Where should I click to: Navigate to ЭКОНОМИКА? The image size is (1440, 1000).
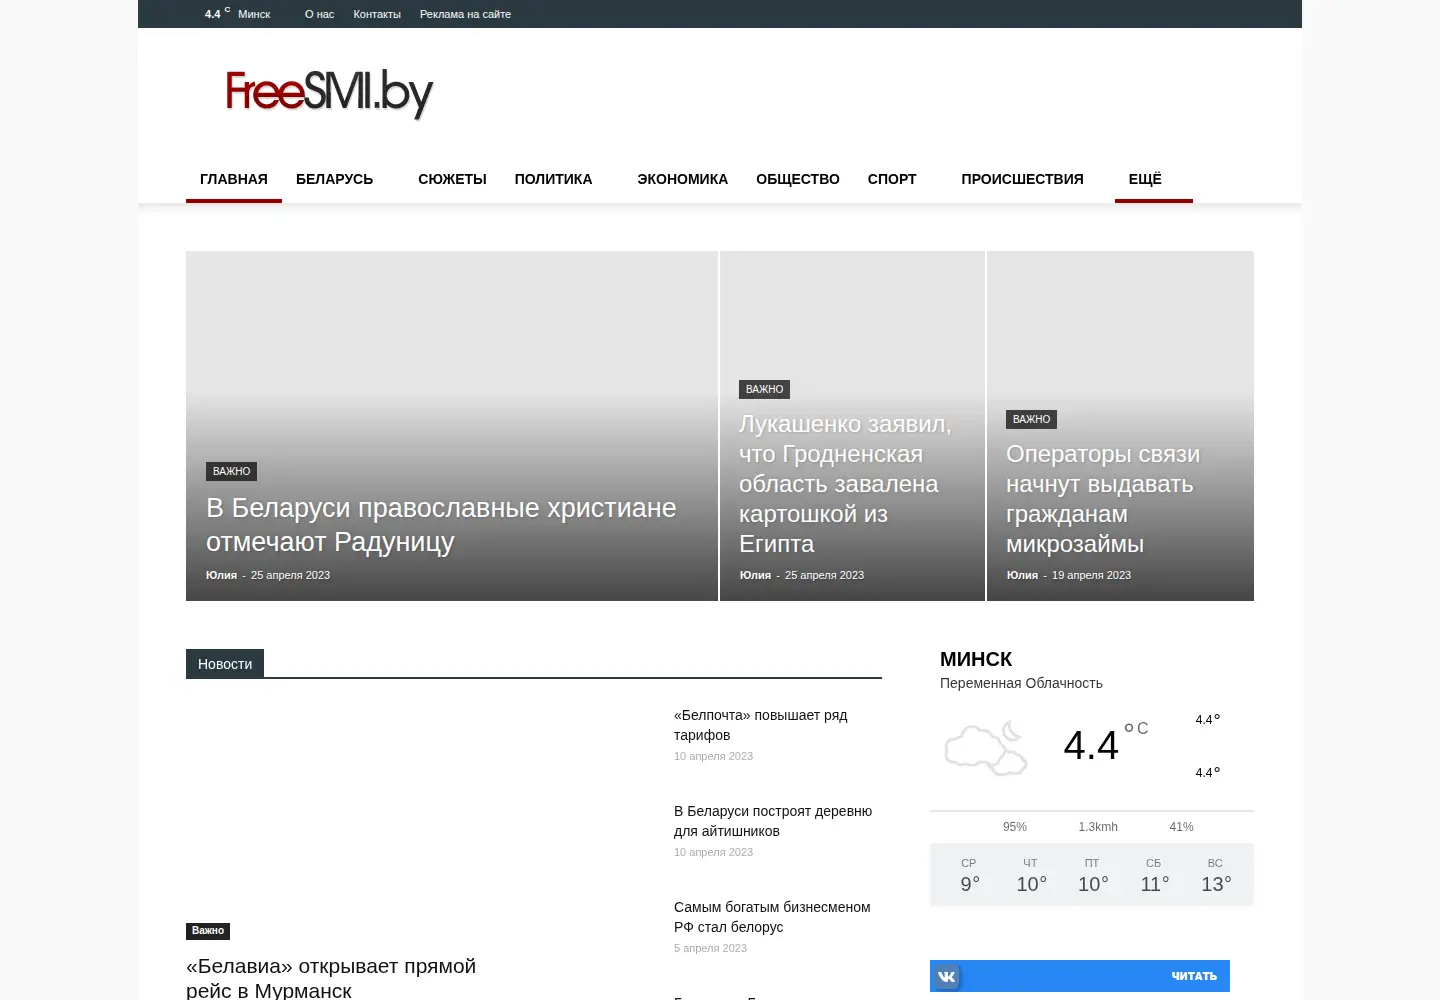682,179
